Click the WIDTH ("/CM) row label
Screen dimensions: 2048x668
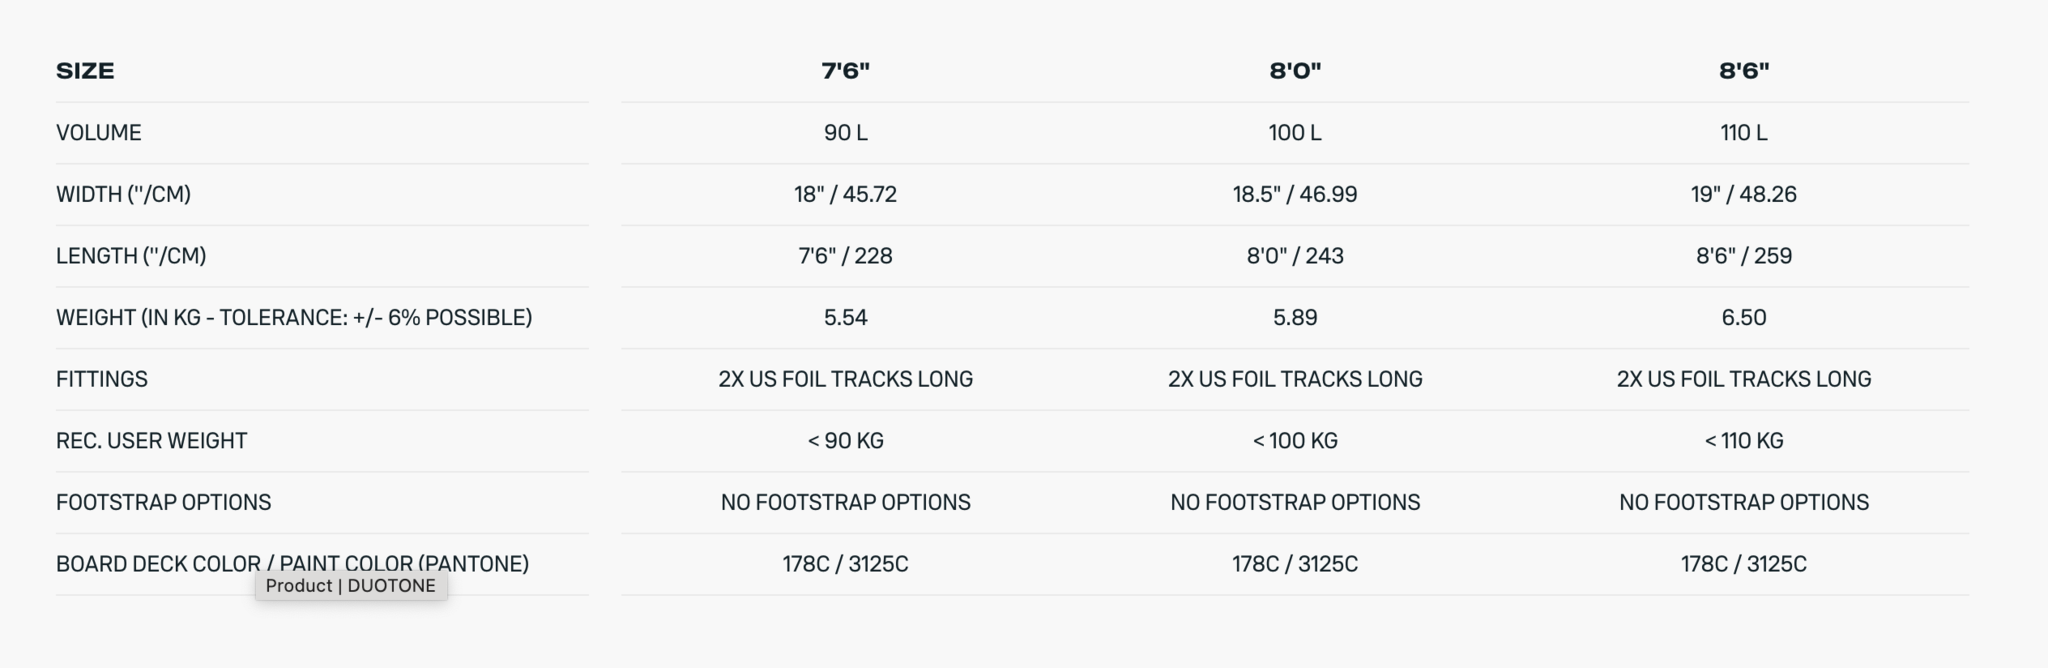tap(123, 194)
